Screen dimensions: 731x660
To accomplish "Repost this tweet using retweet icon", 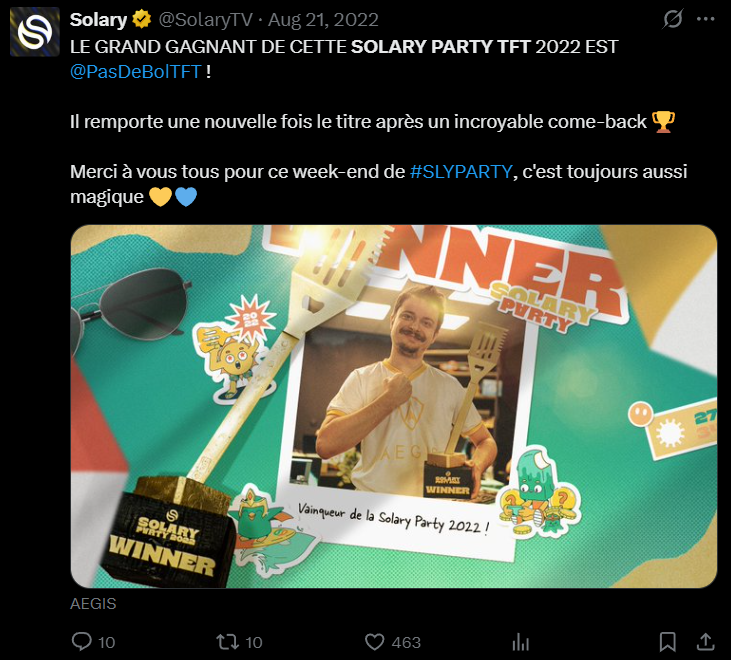I will (x=227, y=641).
